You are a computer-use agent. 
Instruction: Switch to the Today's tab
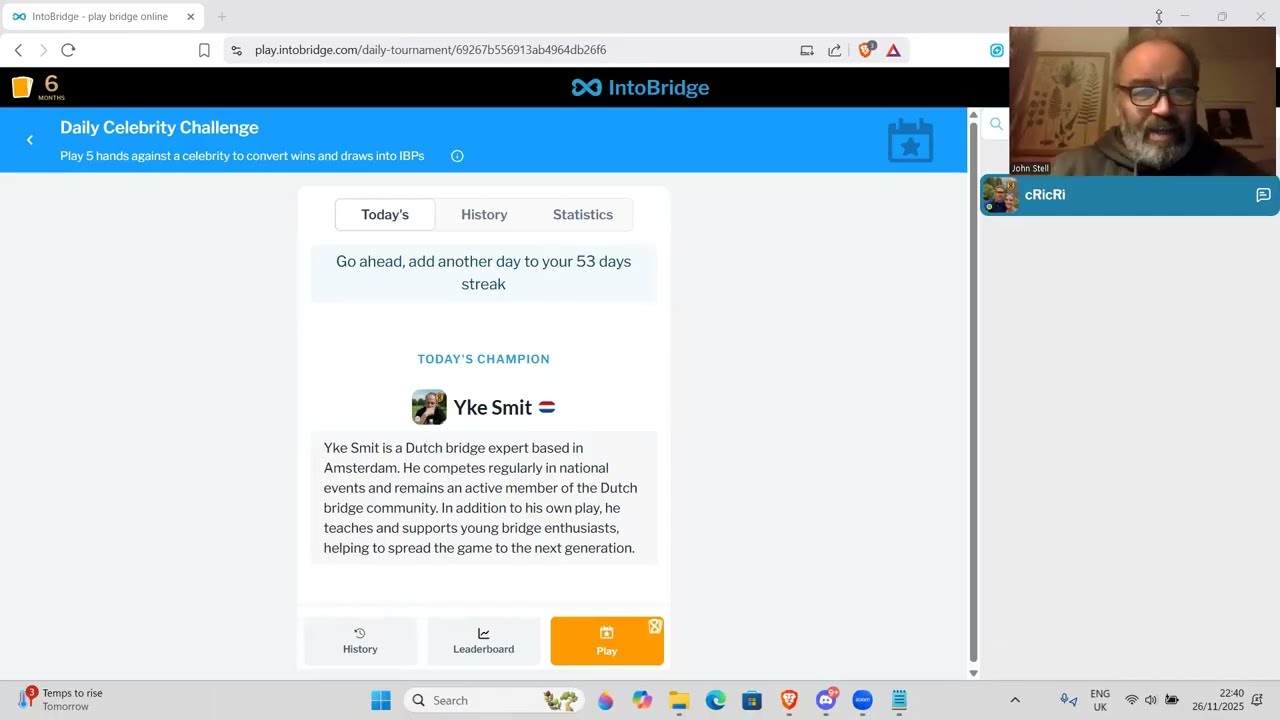coord(385,215)
